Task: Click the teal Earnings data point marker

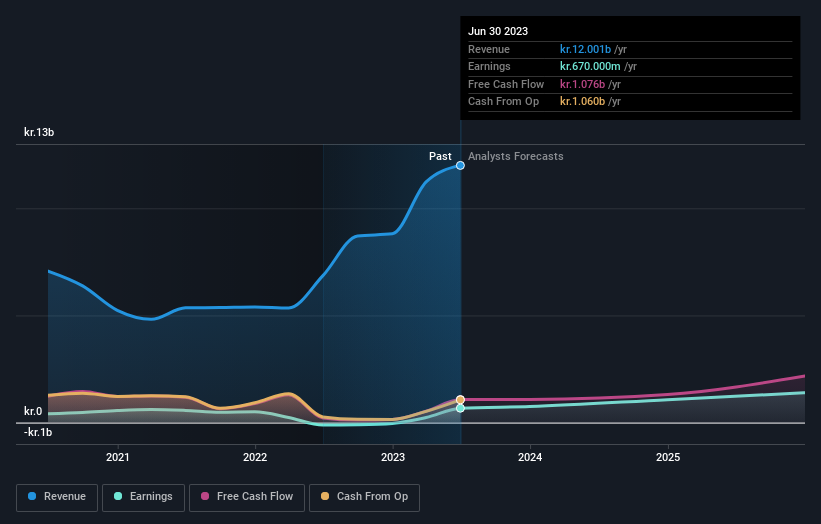Action: 460,408
